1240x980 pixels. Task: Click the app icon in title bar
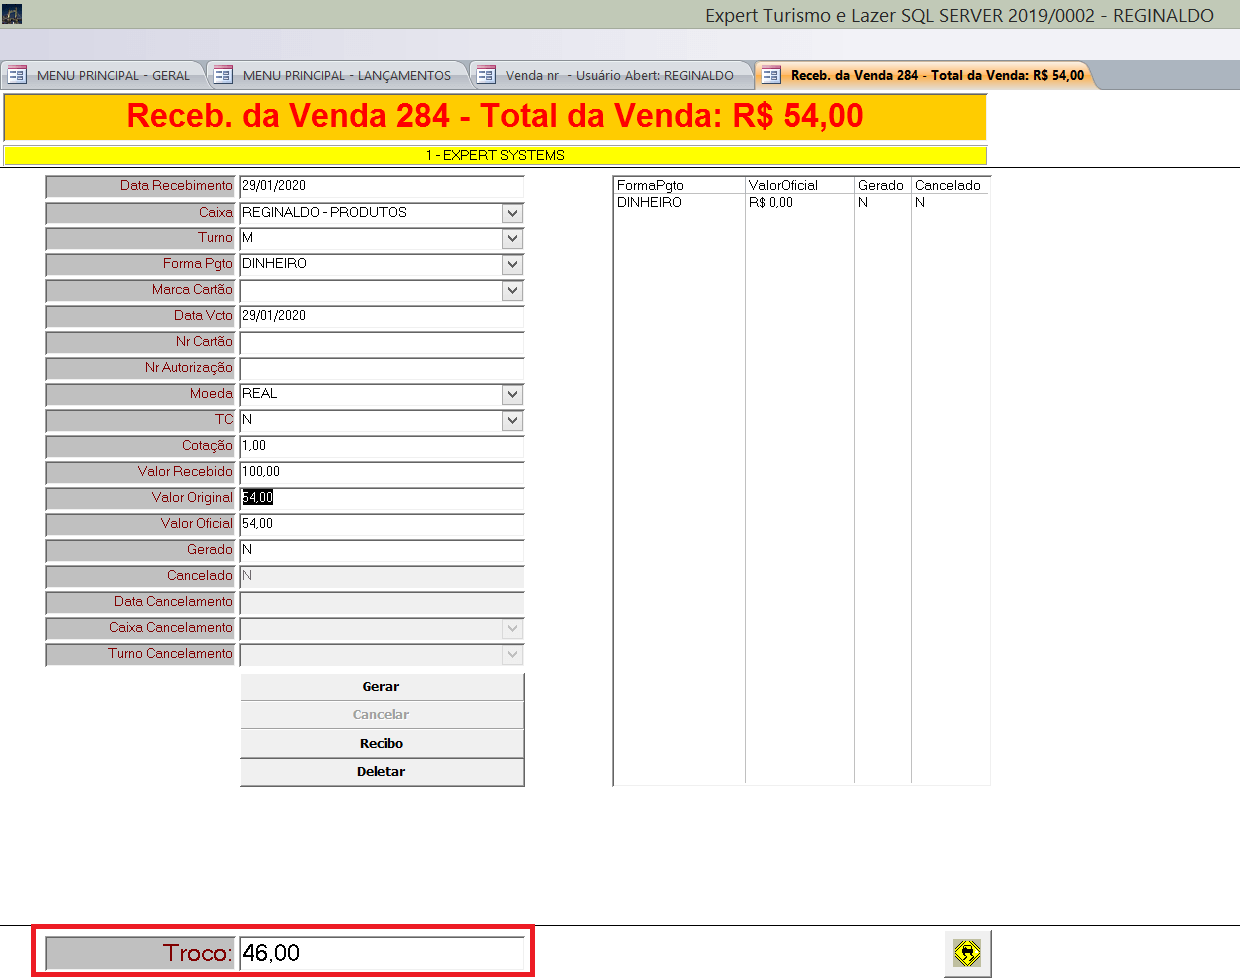click(12, 14)
